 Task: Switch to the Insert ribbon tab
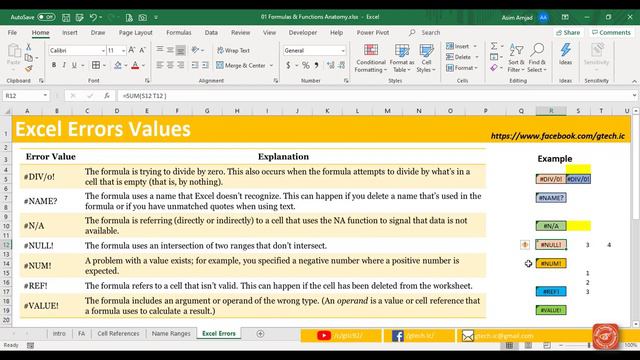tap(70, 33)
